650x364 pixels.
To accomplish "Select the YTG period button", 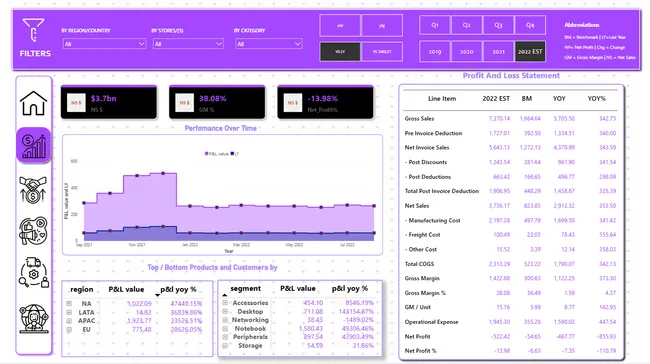I will [x=382, y=25].
